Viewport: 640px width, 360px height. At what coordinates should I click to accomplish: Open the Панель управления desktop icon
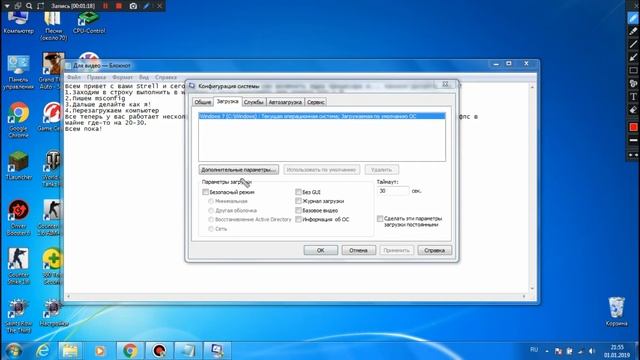pyautogui.click(x=18, y=72)
